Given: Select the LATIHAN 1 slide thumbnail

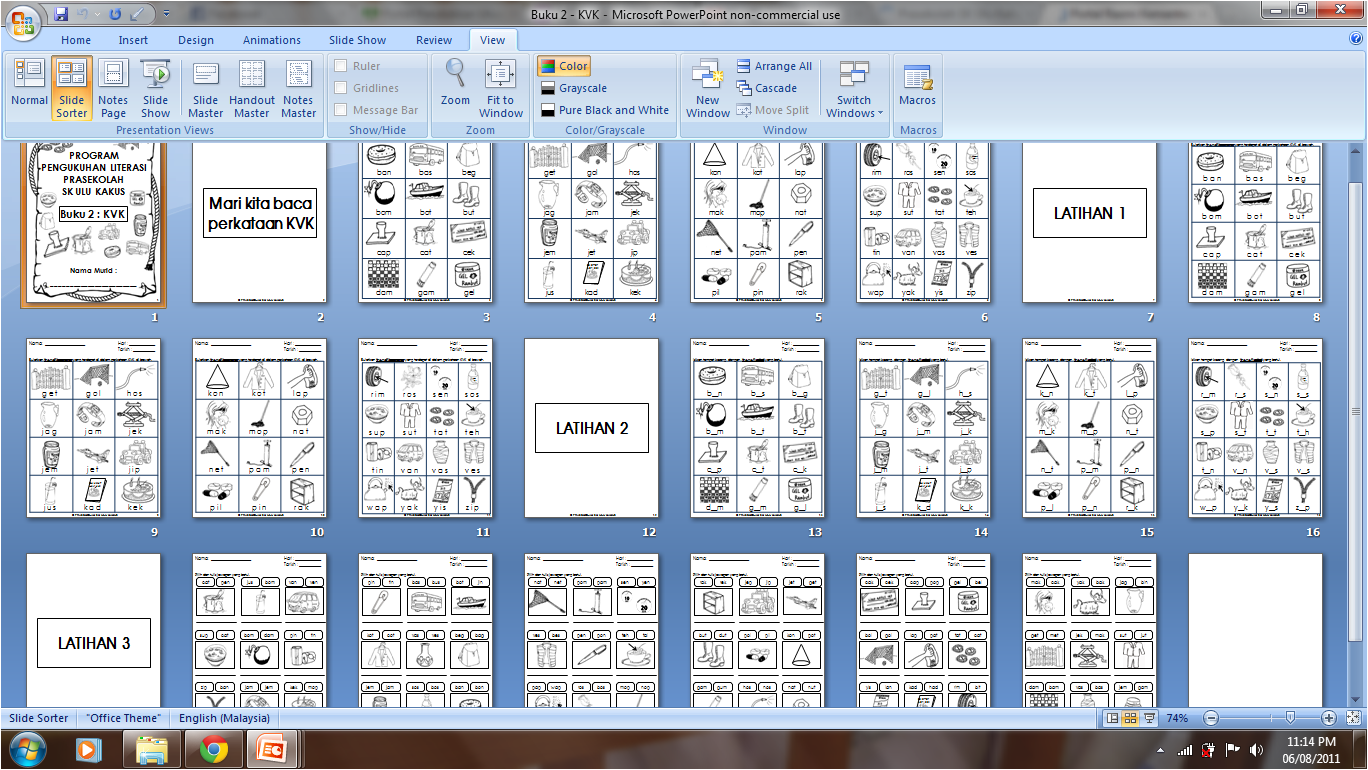Looking at the screenshot, I should pyautogui.click(x=1089, y=222).
